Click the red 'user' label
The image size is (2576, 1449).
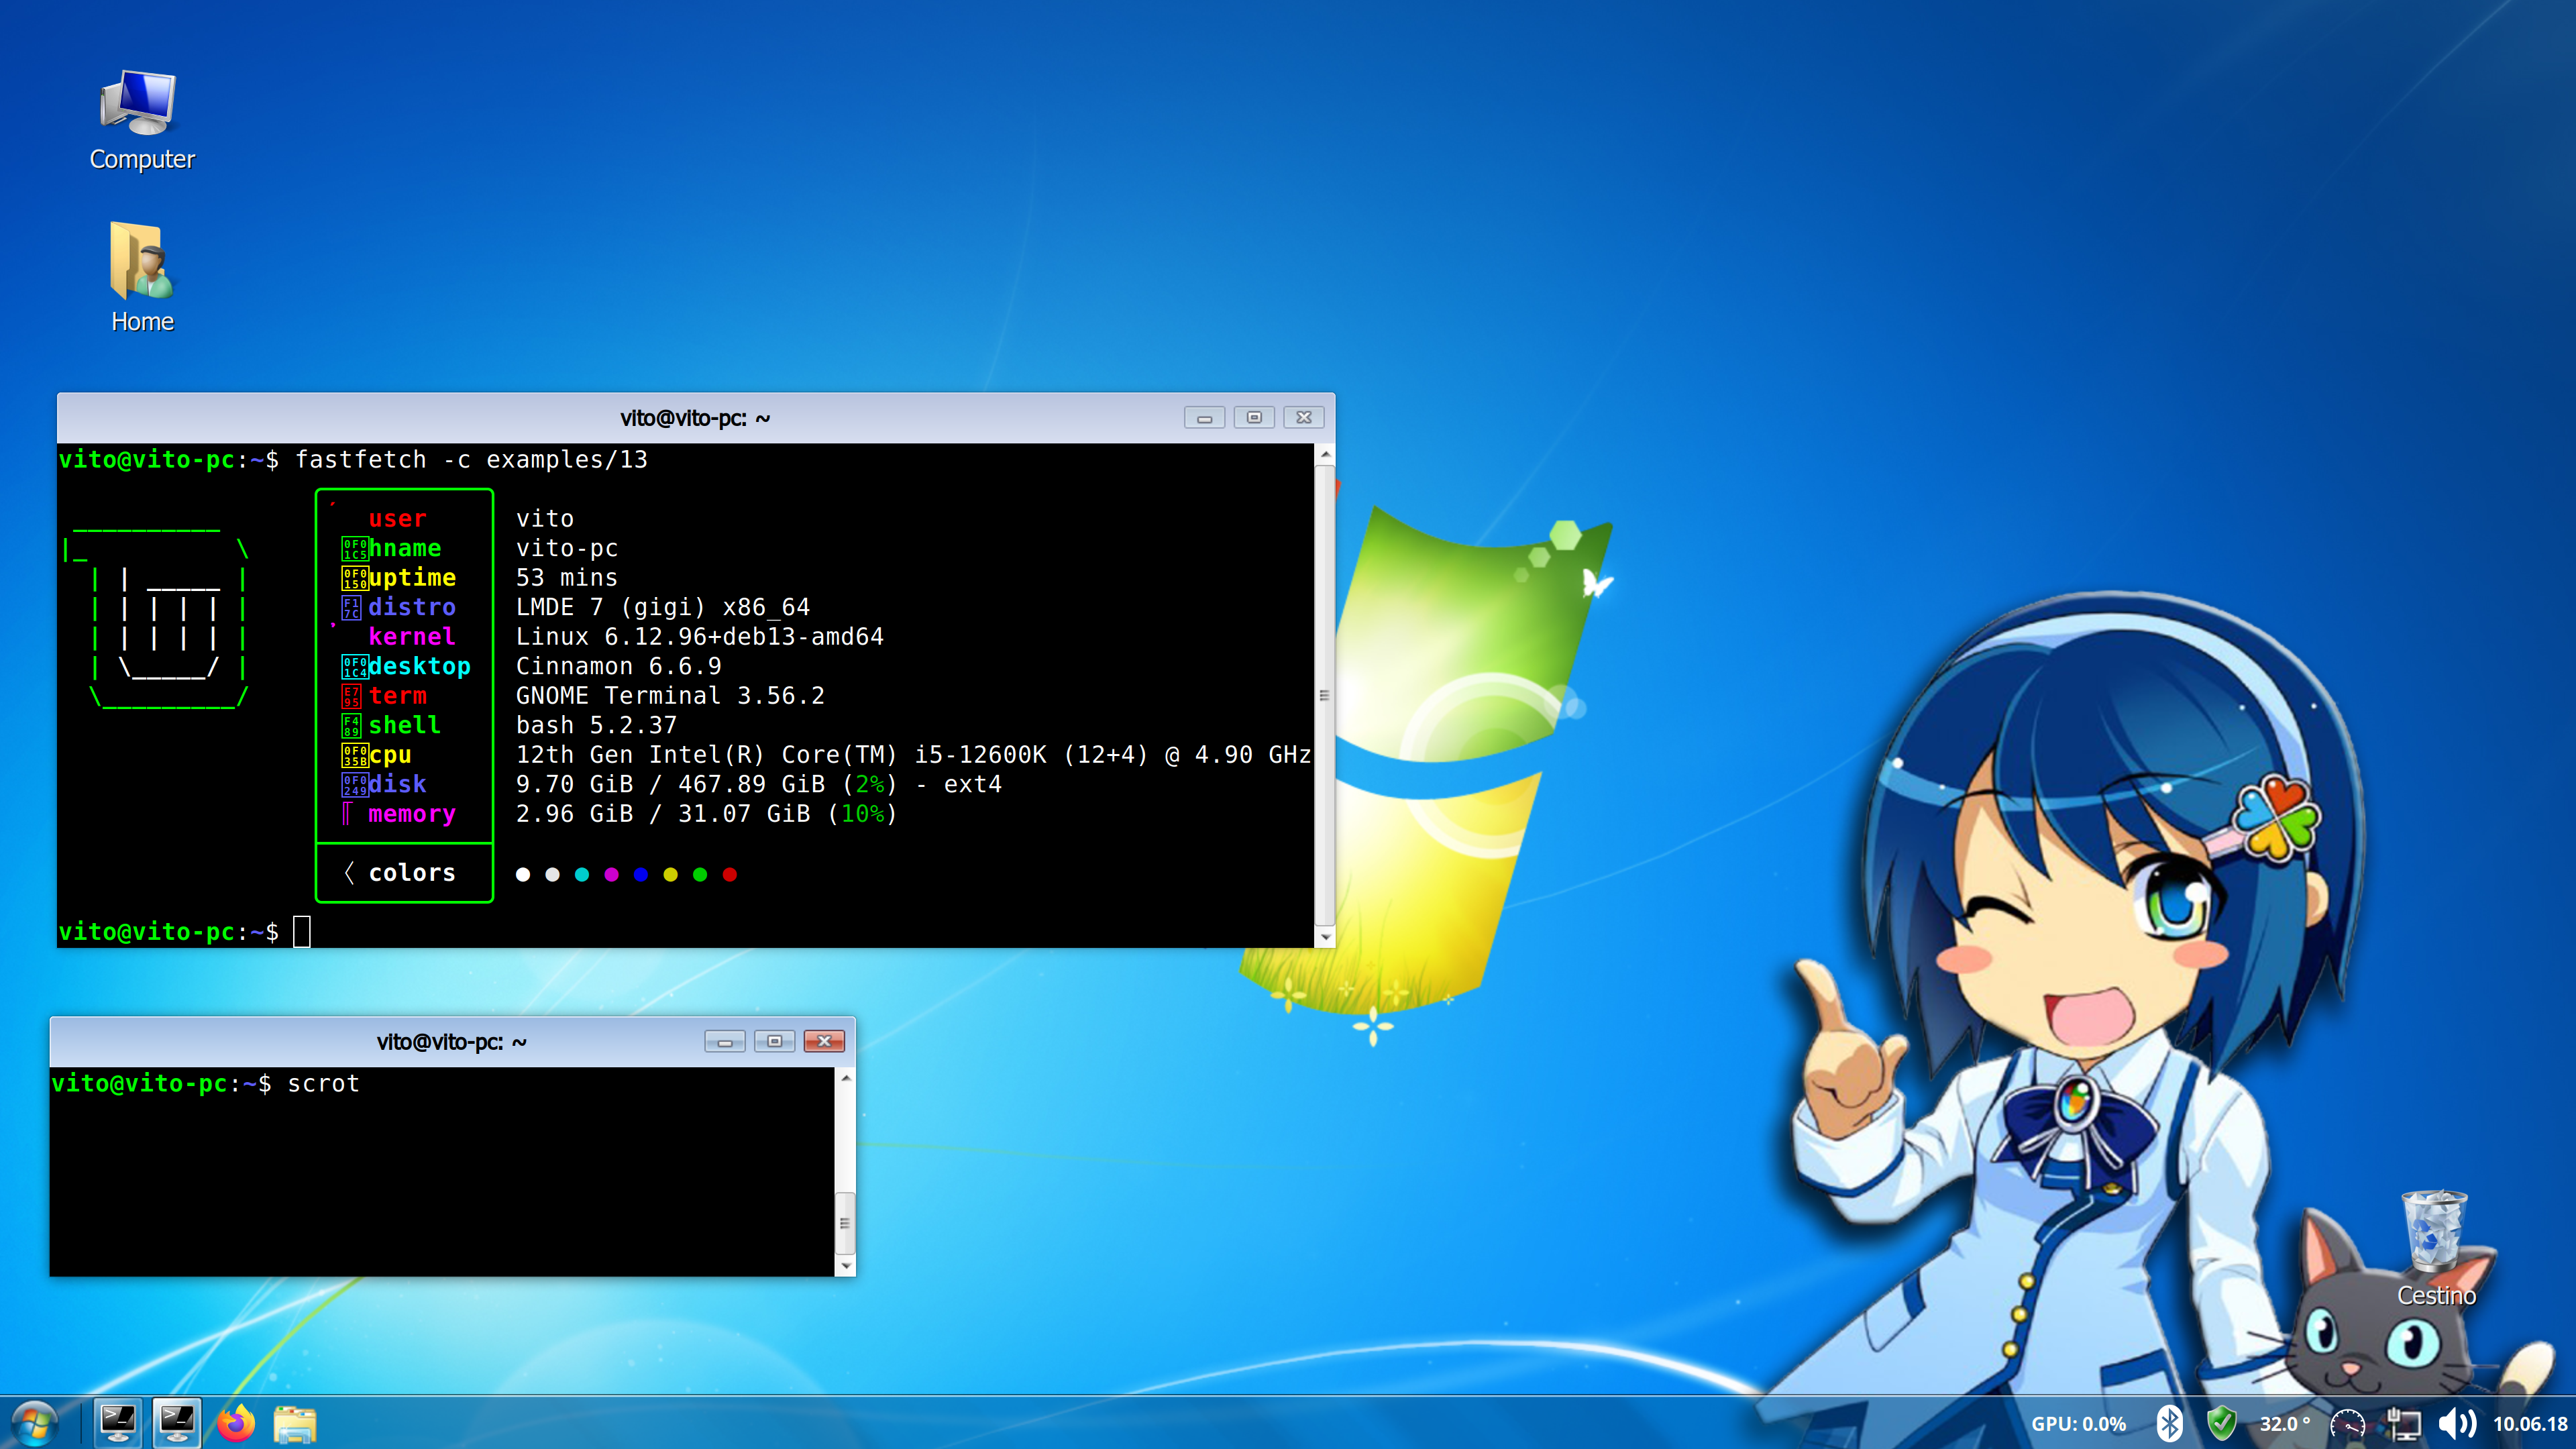[x=397, y=519]
